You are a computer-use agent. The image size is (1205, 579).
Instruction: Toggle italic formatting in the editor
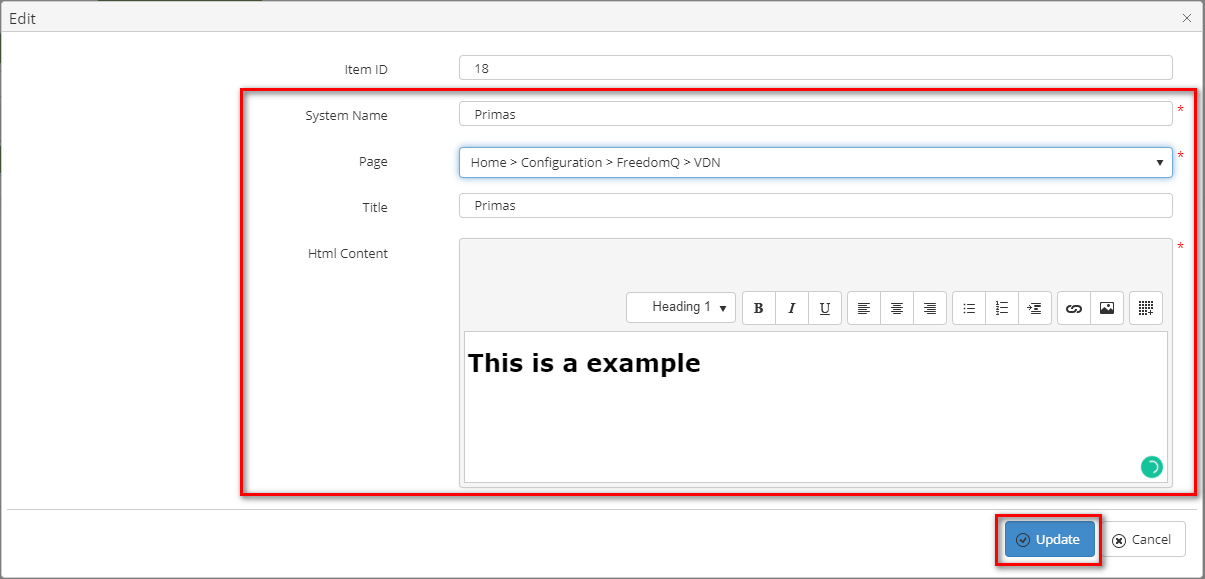(x=791, y=308)
